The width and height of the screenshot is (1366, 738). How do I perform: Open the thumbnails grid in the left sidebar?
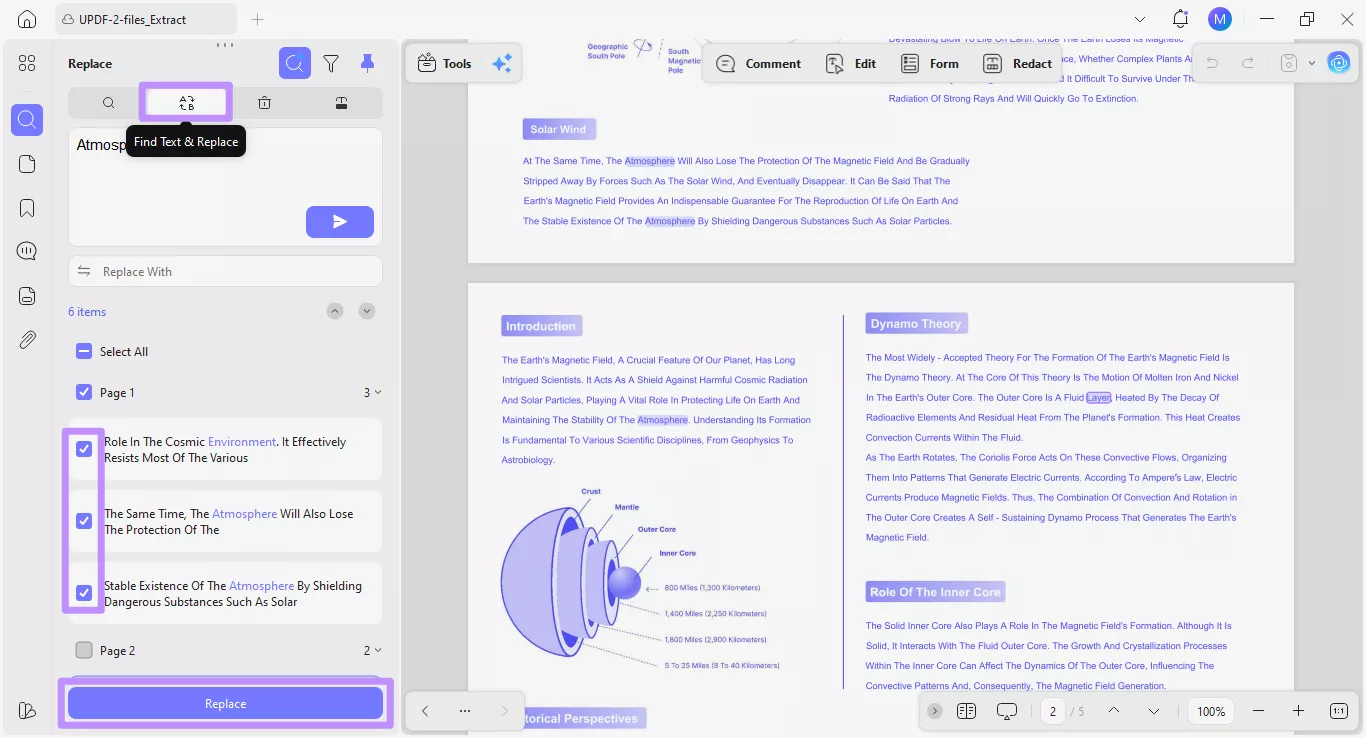tap(27, 63)
